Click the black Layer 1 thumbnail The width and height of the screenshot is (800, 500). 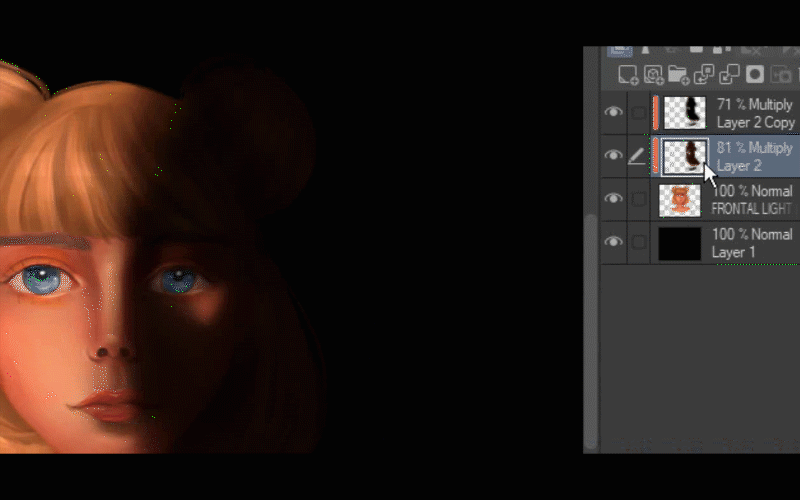(x=680, y=243)
